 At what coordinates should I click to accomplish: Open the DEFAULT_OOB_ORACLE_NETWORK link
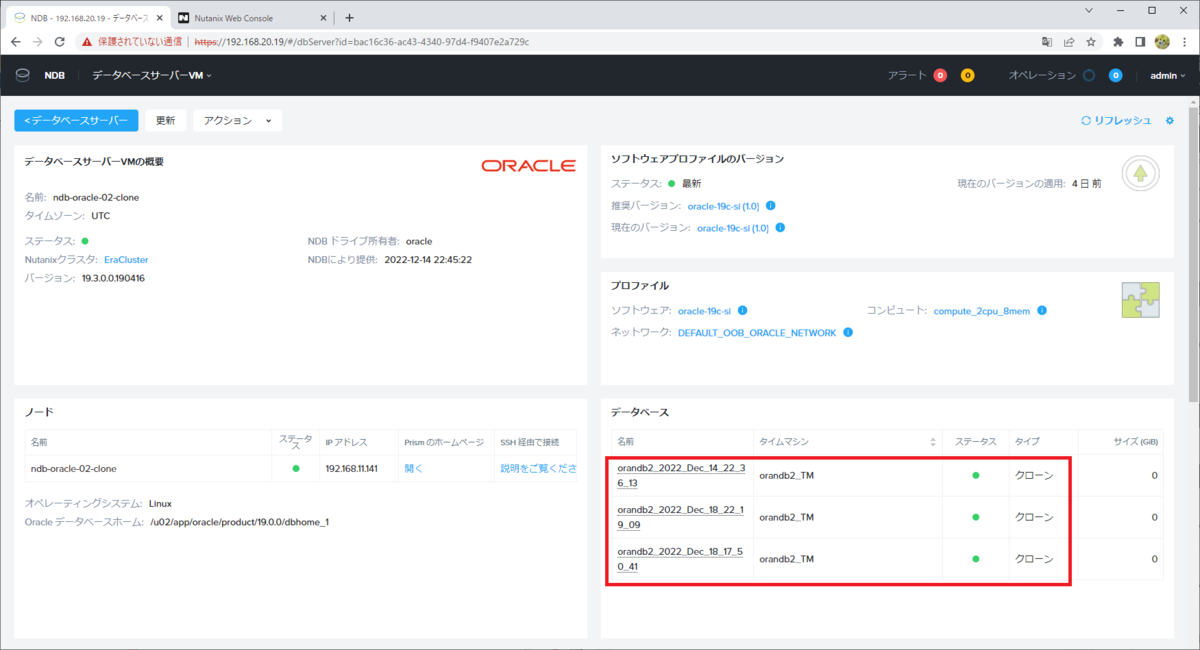[757, 333]
